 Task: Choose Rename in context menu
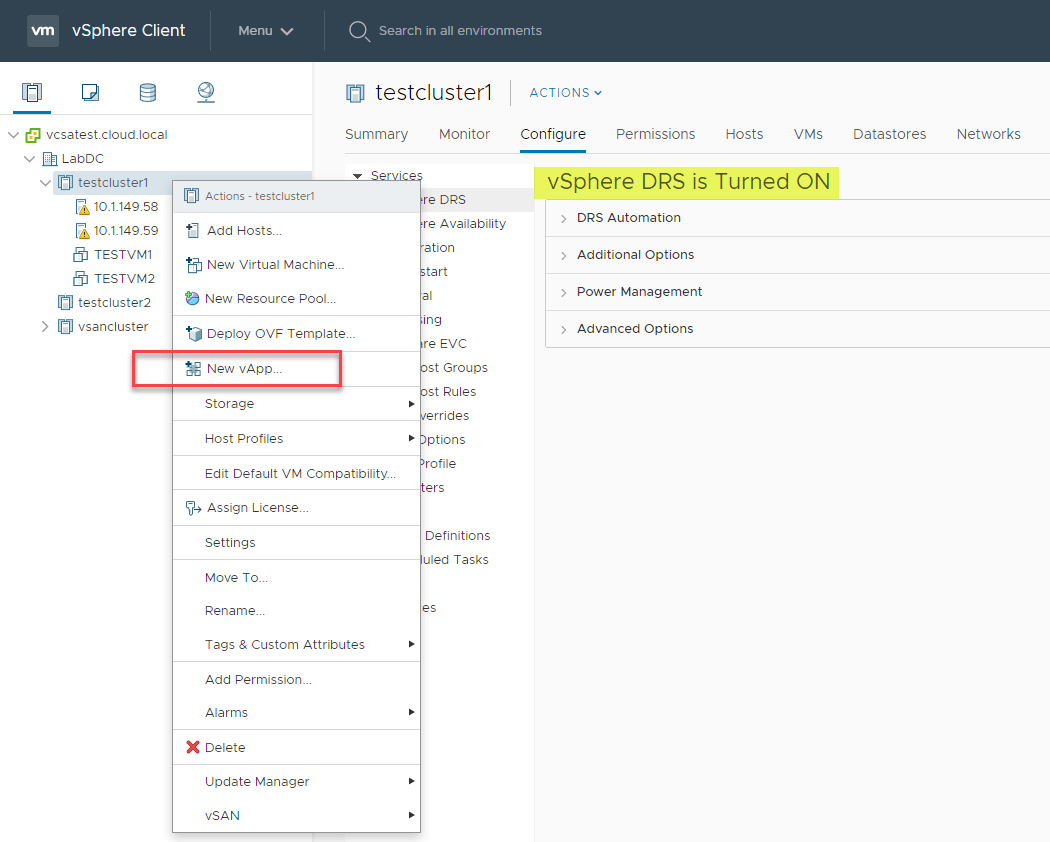coord(297,611)
